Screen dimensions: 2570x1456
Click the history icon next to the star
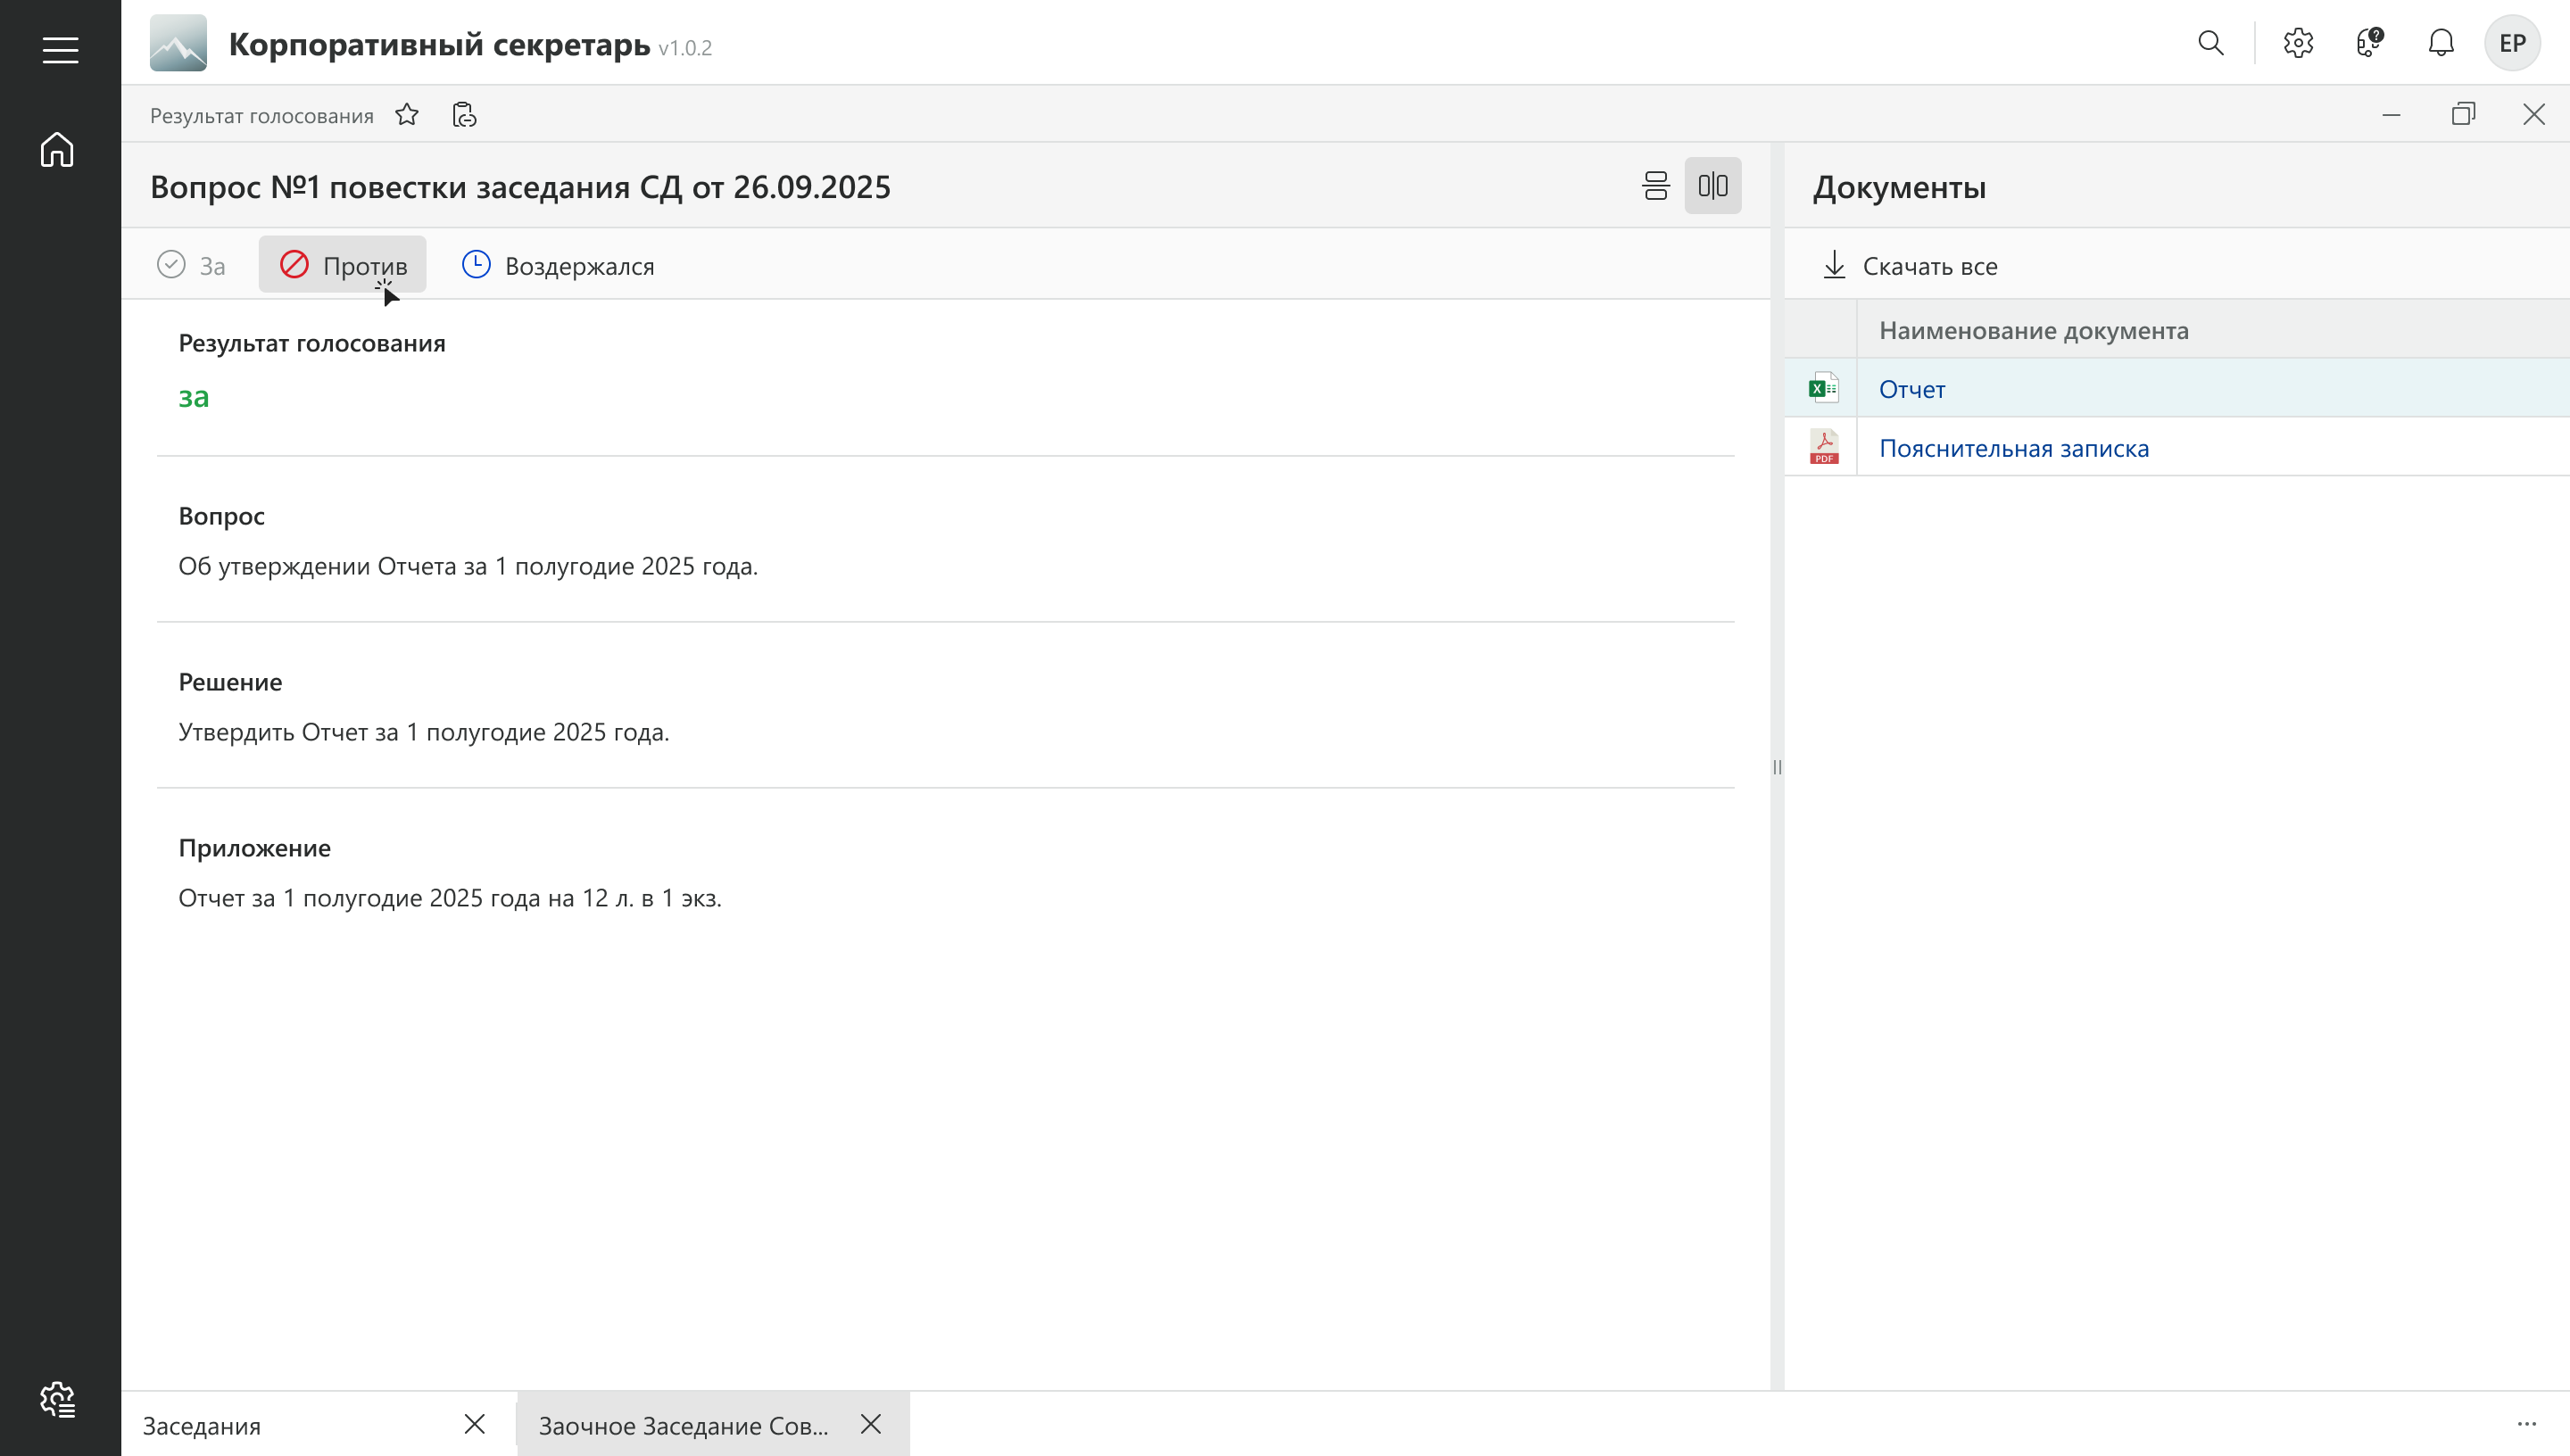tap(464, 115)
